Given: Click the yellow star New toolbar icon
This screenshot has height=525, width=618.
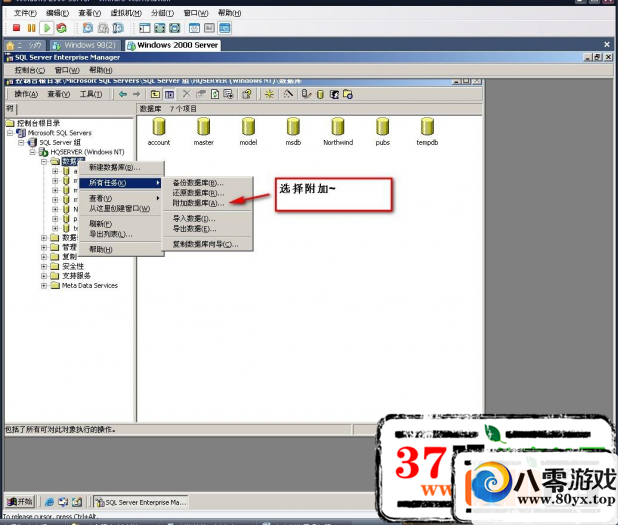Looking at the screenshot, I should 270,94.
